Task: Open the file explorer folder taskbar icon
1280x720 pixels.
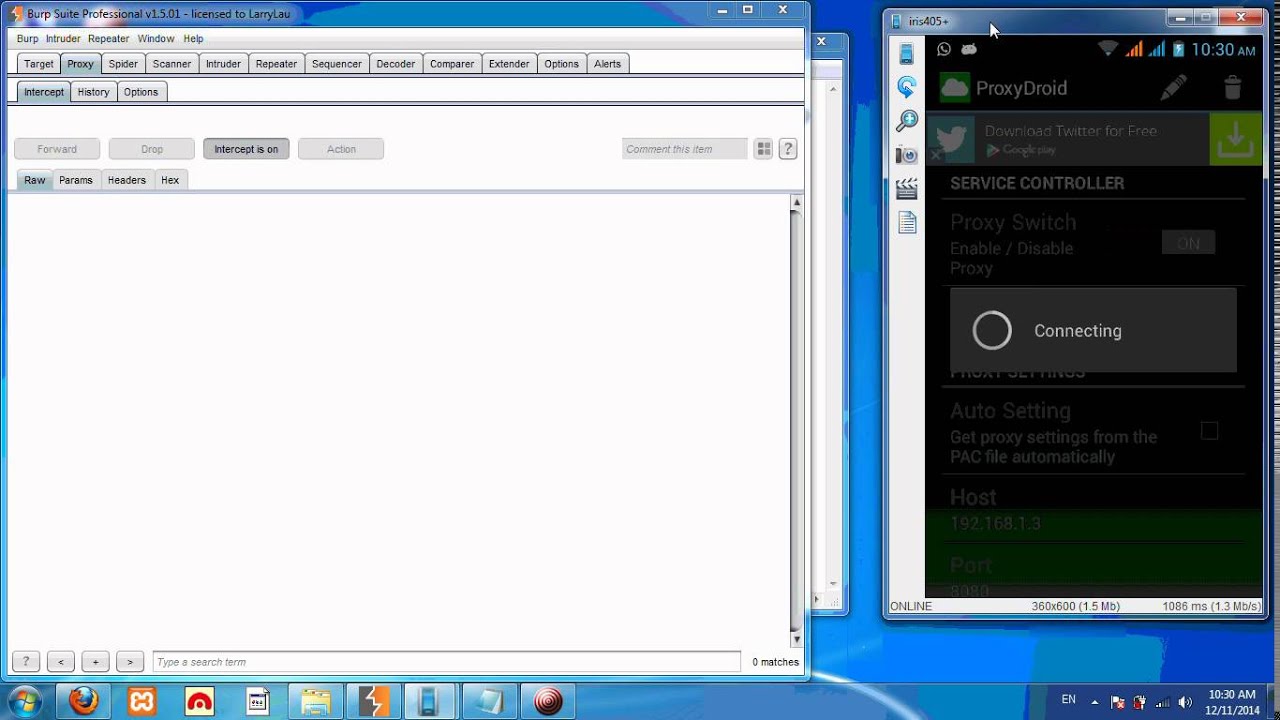Action: pyautogui.click(x=315, y=702)
